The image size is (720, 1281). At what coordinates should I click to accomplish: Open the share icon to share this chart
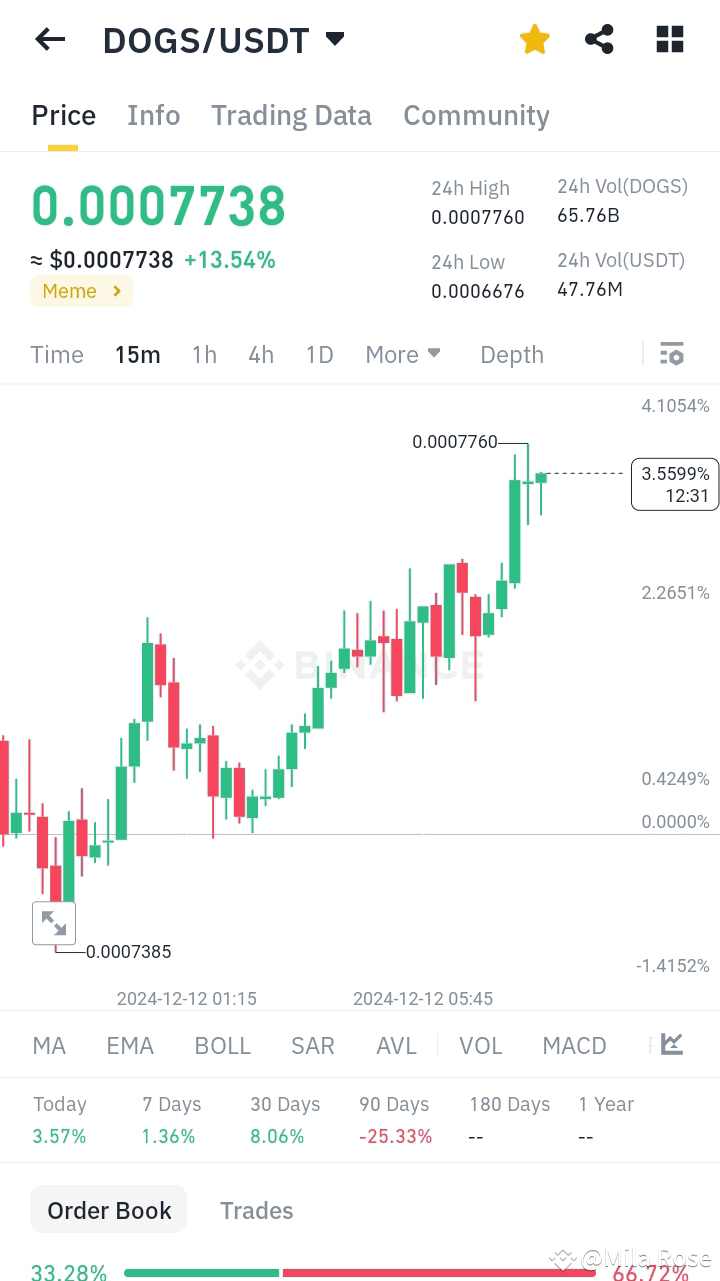coord(599,39)
